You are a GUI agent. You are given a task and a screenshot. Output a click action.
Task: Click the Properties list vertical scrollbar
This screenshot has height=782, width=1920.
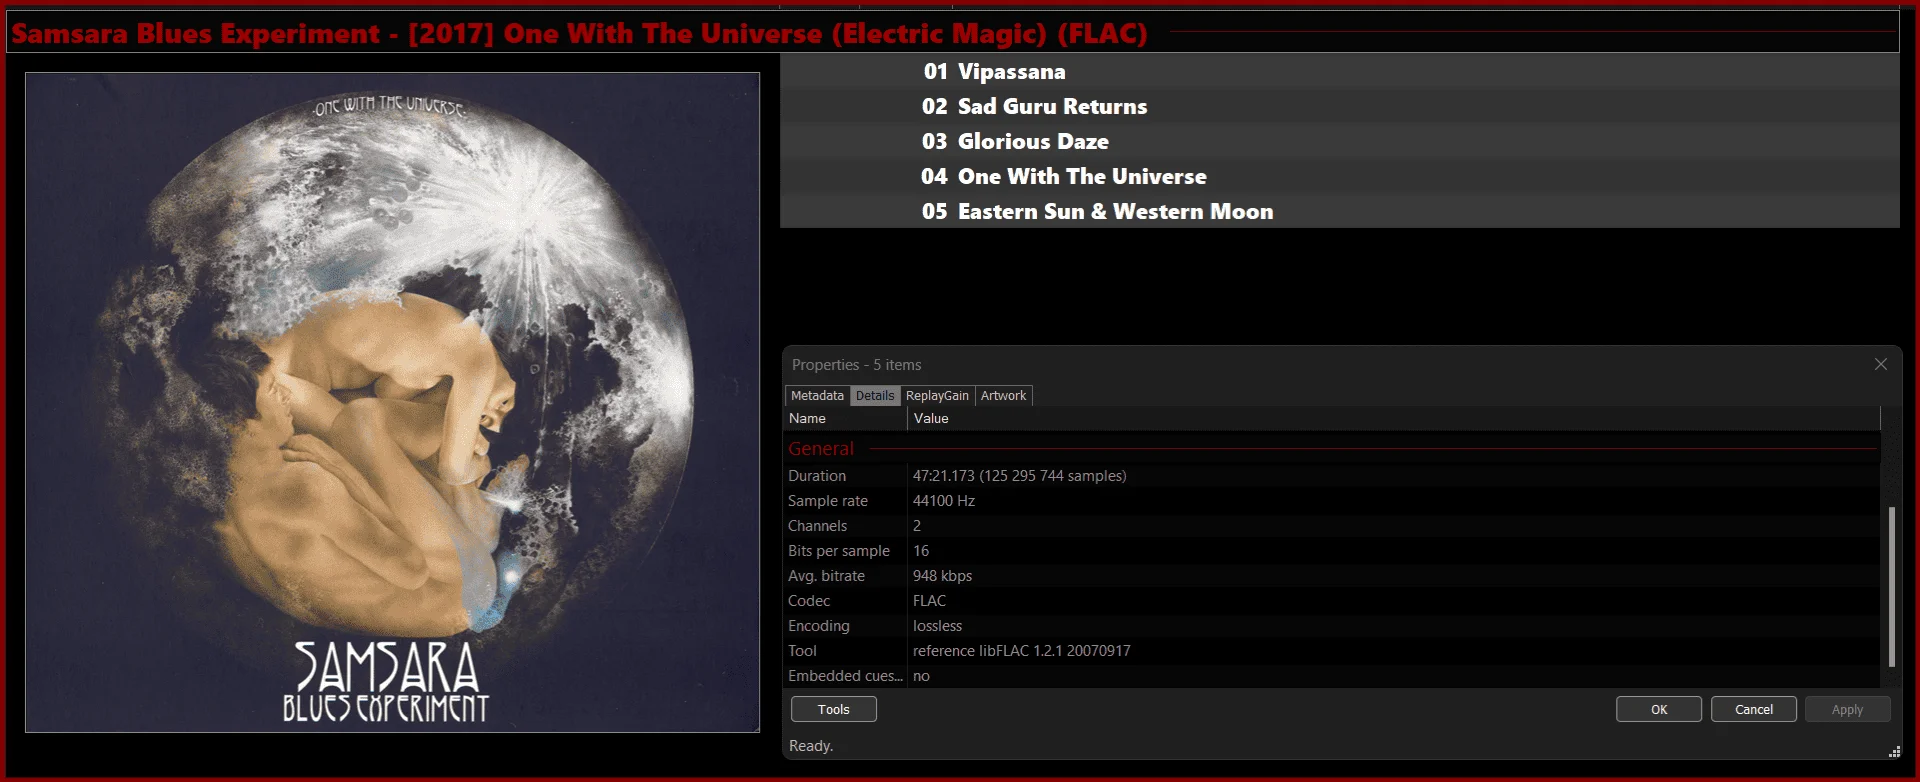click(x=1891, y=586)
